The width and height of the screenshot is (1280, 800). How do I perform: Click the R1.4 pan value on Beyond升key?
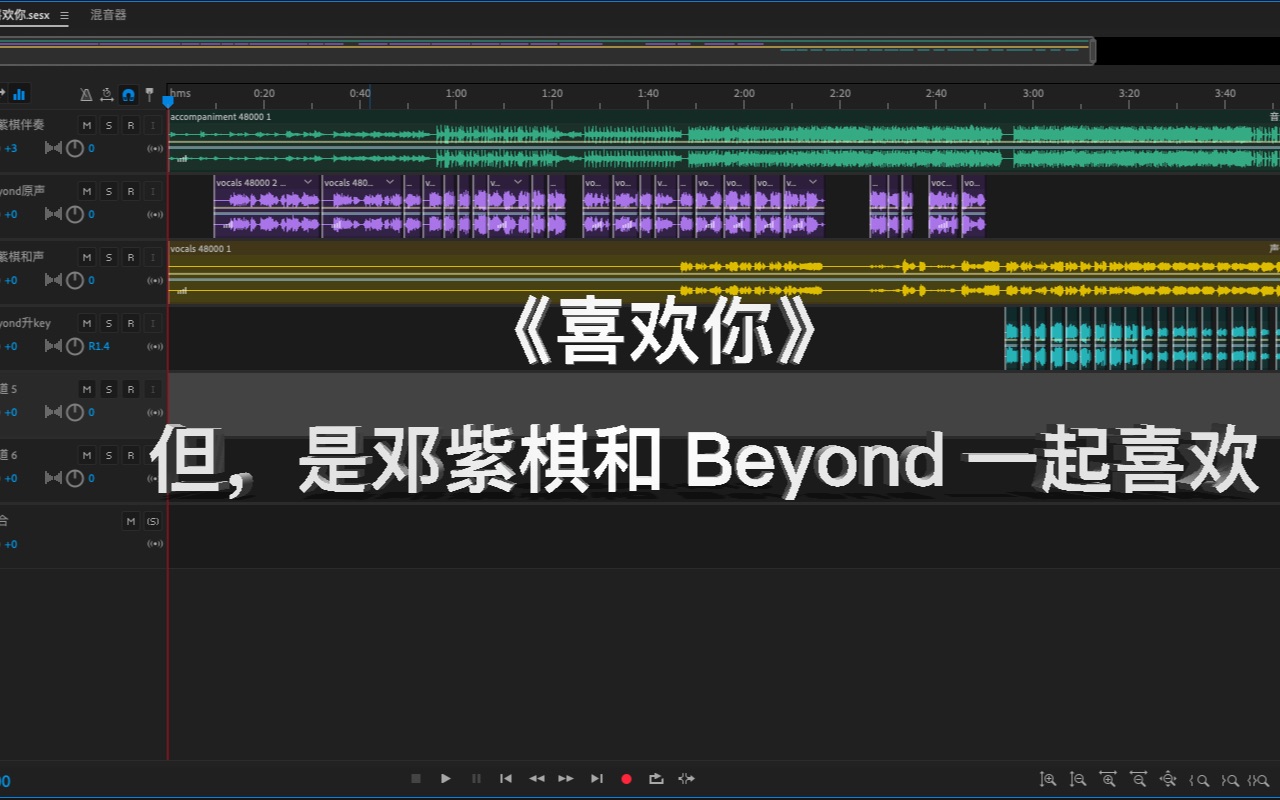[x=99, y=346]
